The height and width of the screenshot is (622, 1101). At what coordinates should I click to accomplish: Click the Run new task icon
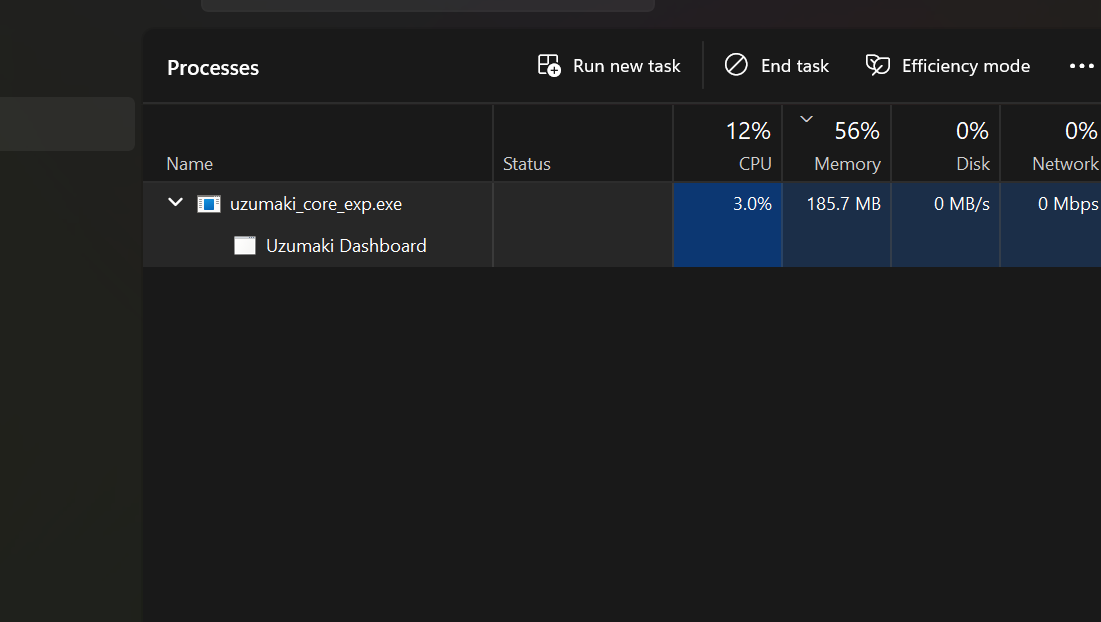549,65
